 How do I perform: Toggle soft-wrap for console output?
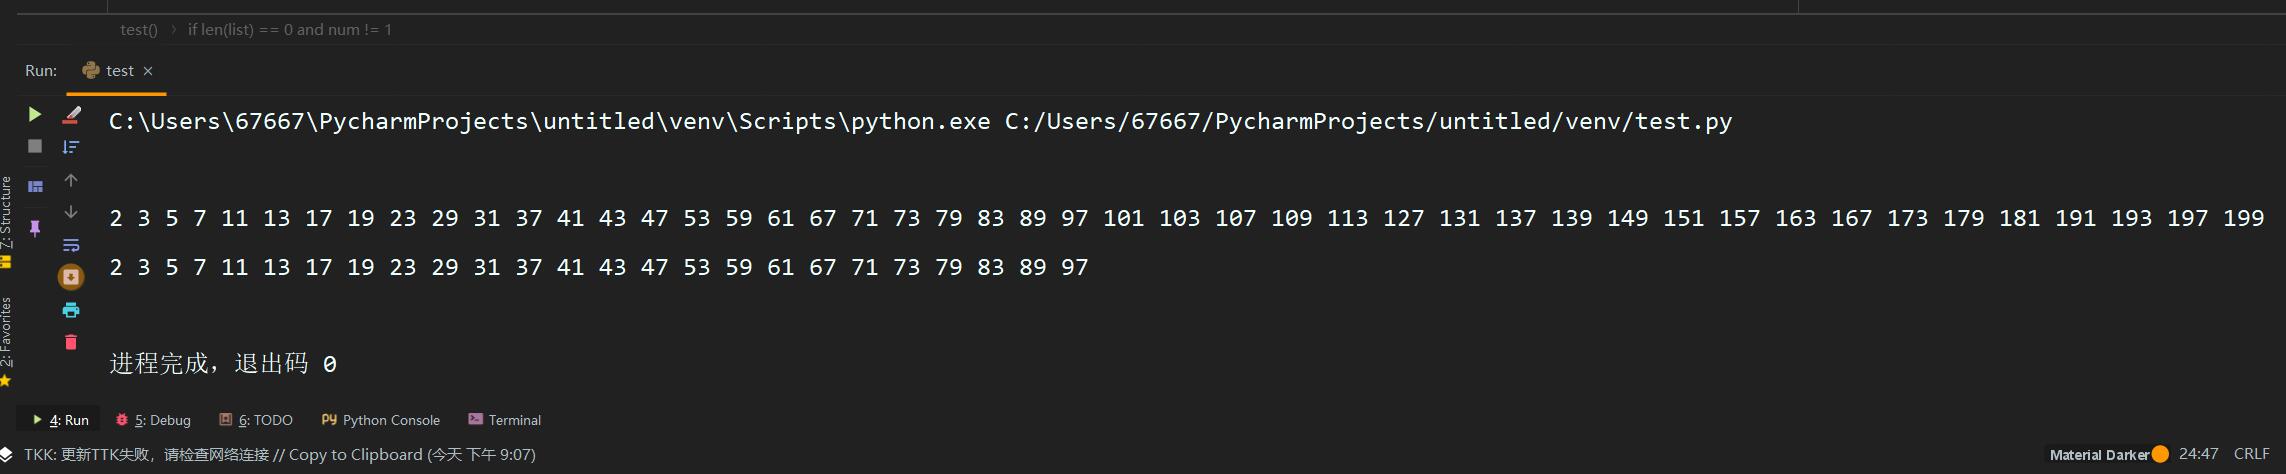[x=71, y=245]
